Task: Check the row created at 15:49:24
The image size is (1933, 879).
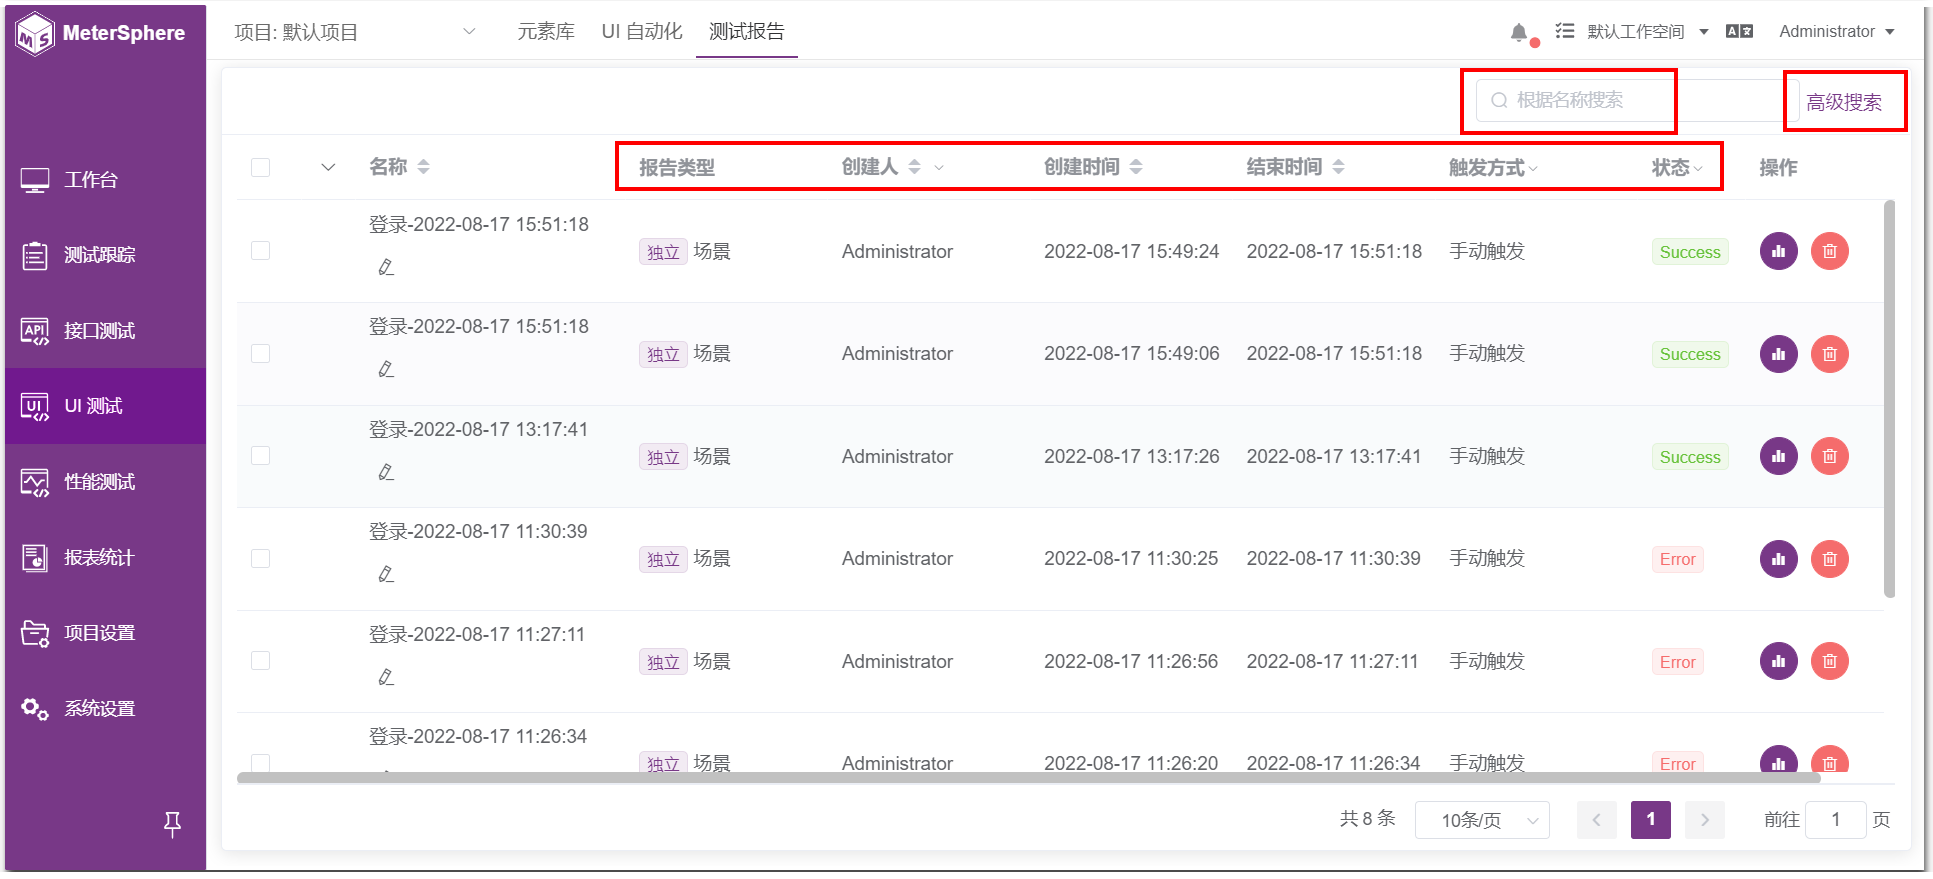Action: coord(260,251)
